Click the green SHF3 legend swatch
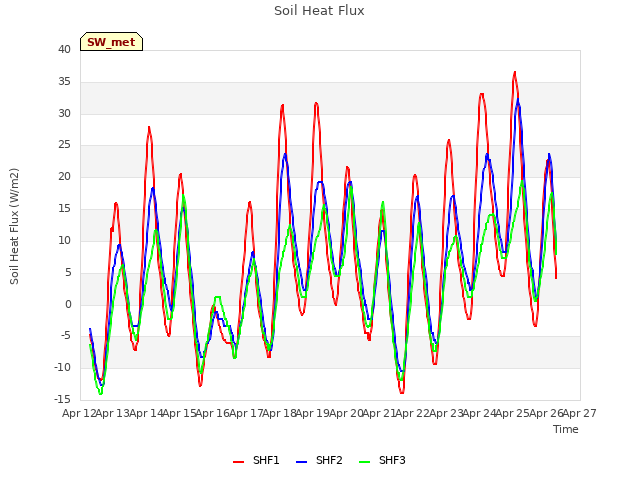Screen dimensions: 640x480 (x=364, y=462)
